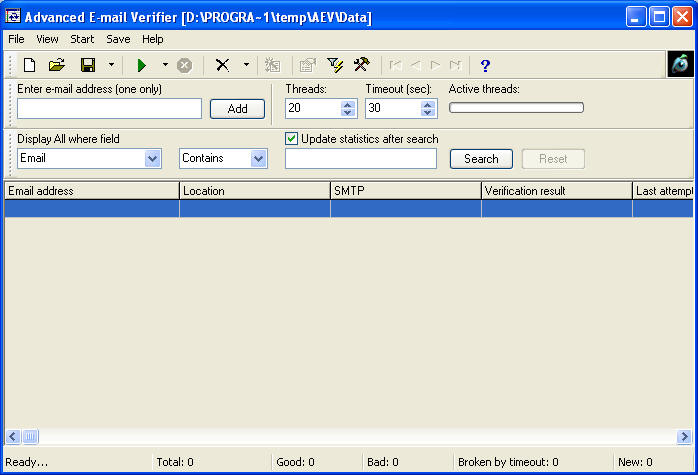Viewport: 698px width, 475px height.
Task: Click the Active threads progress bar
Action: coord(516,107)
